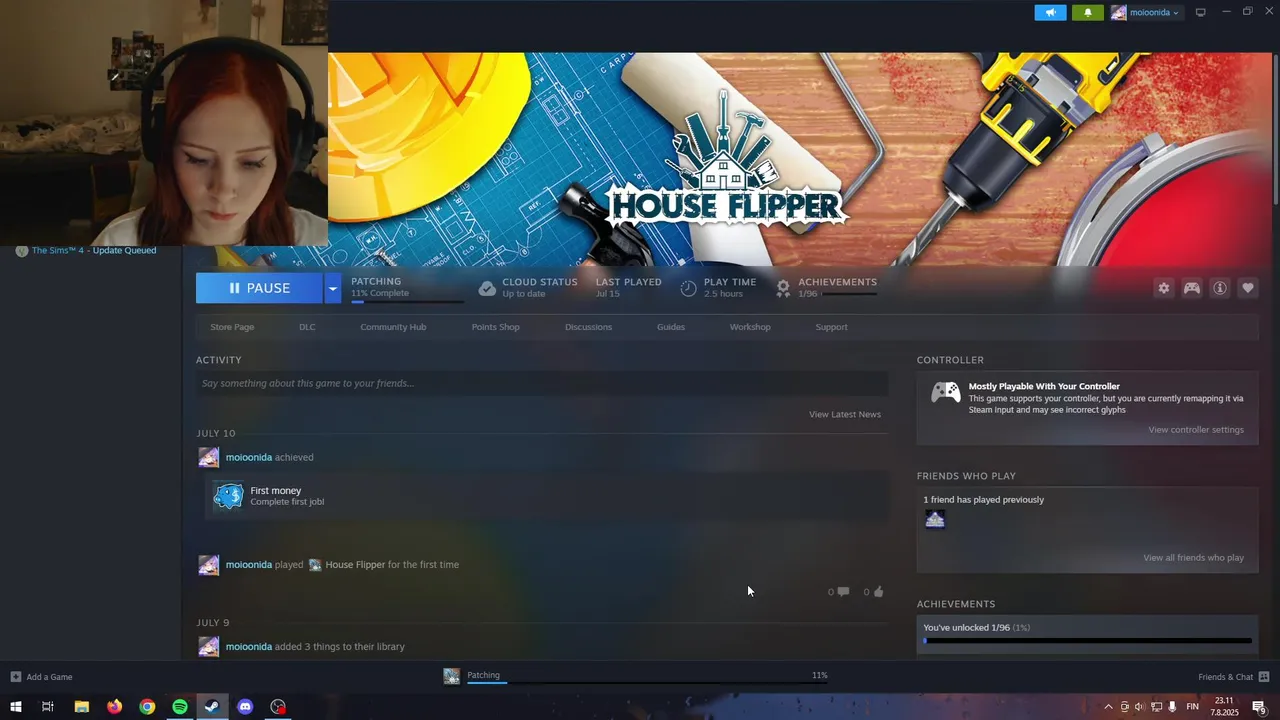Open Task View on taskbar

[x=47, y=707]
